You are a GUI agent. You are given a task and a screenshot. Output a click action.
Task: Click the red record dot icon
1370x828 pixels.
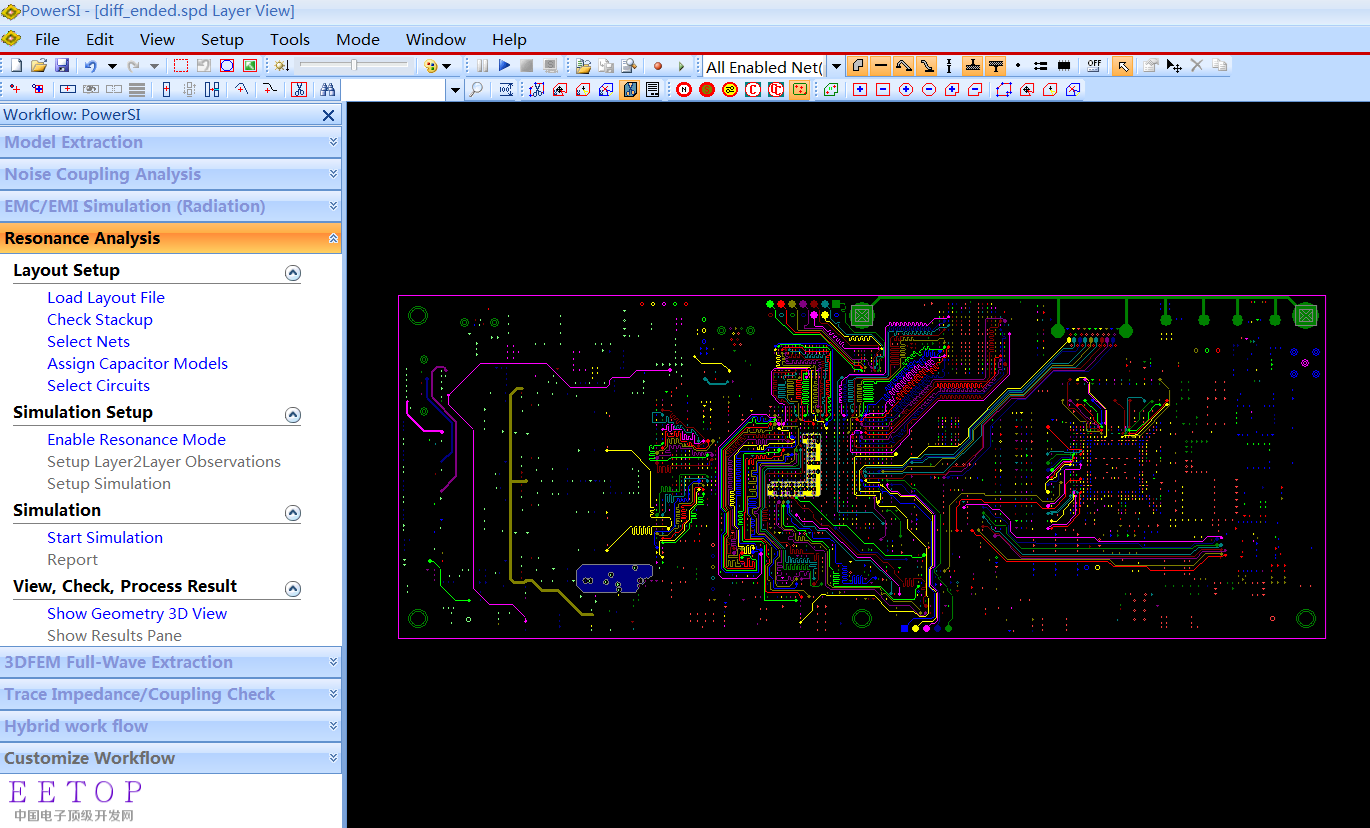tap(658, 66)
